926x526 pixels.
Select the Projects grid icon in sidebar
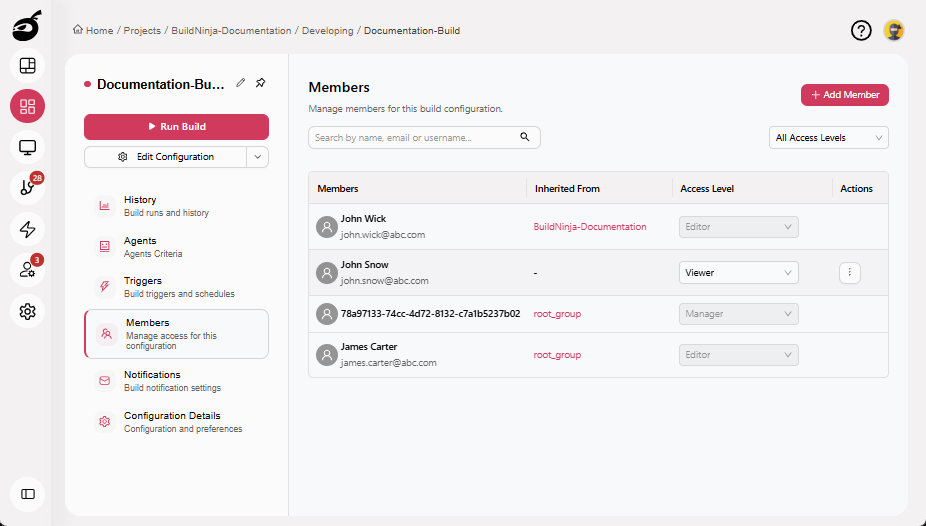[x=27, y=106]
